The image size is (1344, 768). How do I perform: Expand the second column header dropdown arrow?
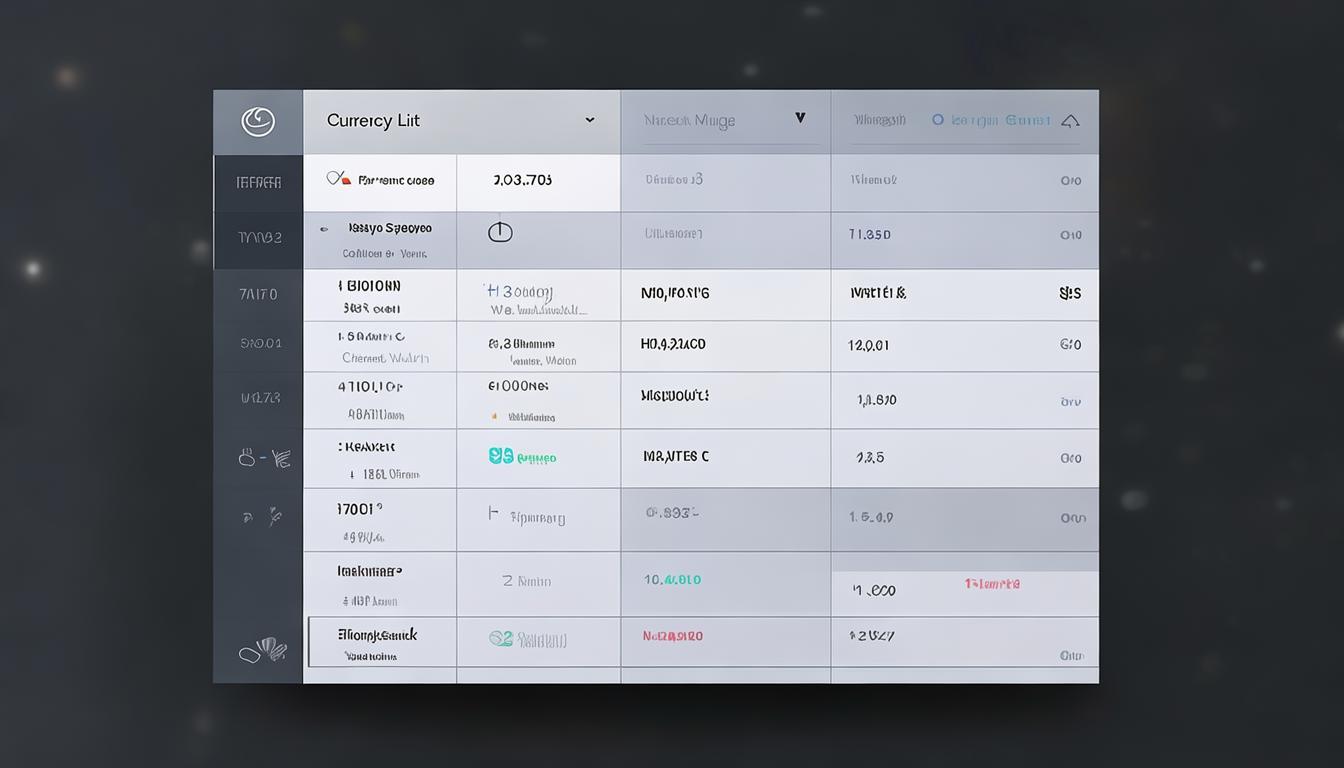(800, 118)
